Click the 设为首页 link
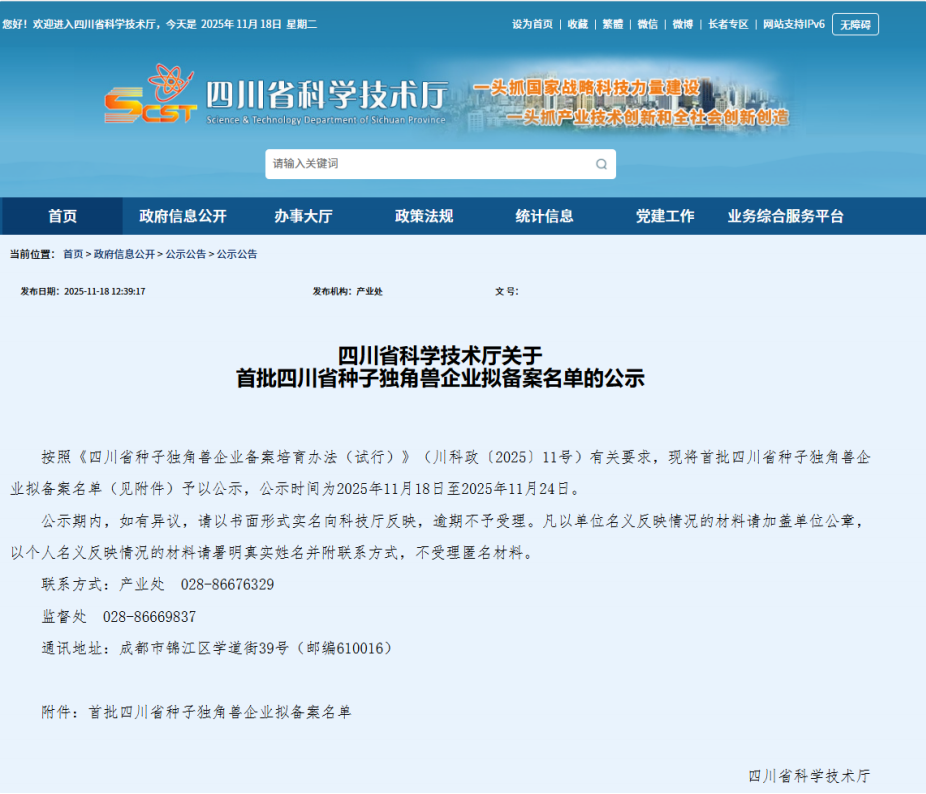The width and height of the screenshot is (926, 794). (x=532, y=24)
